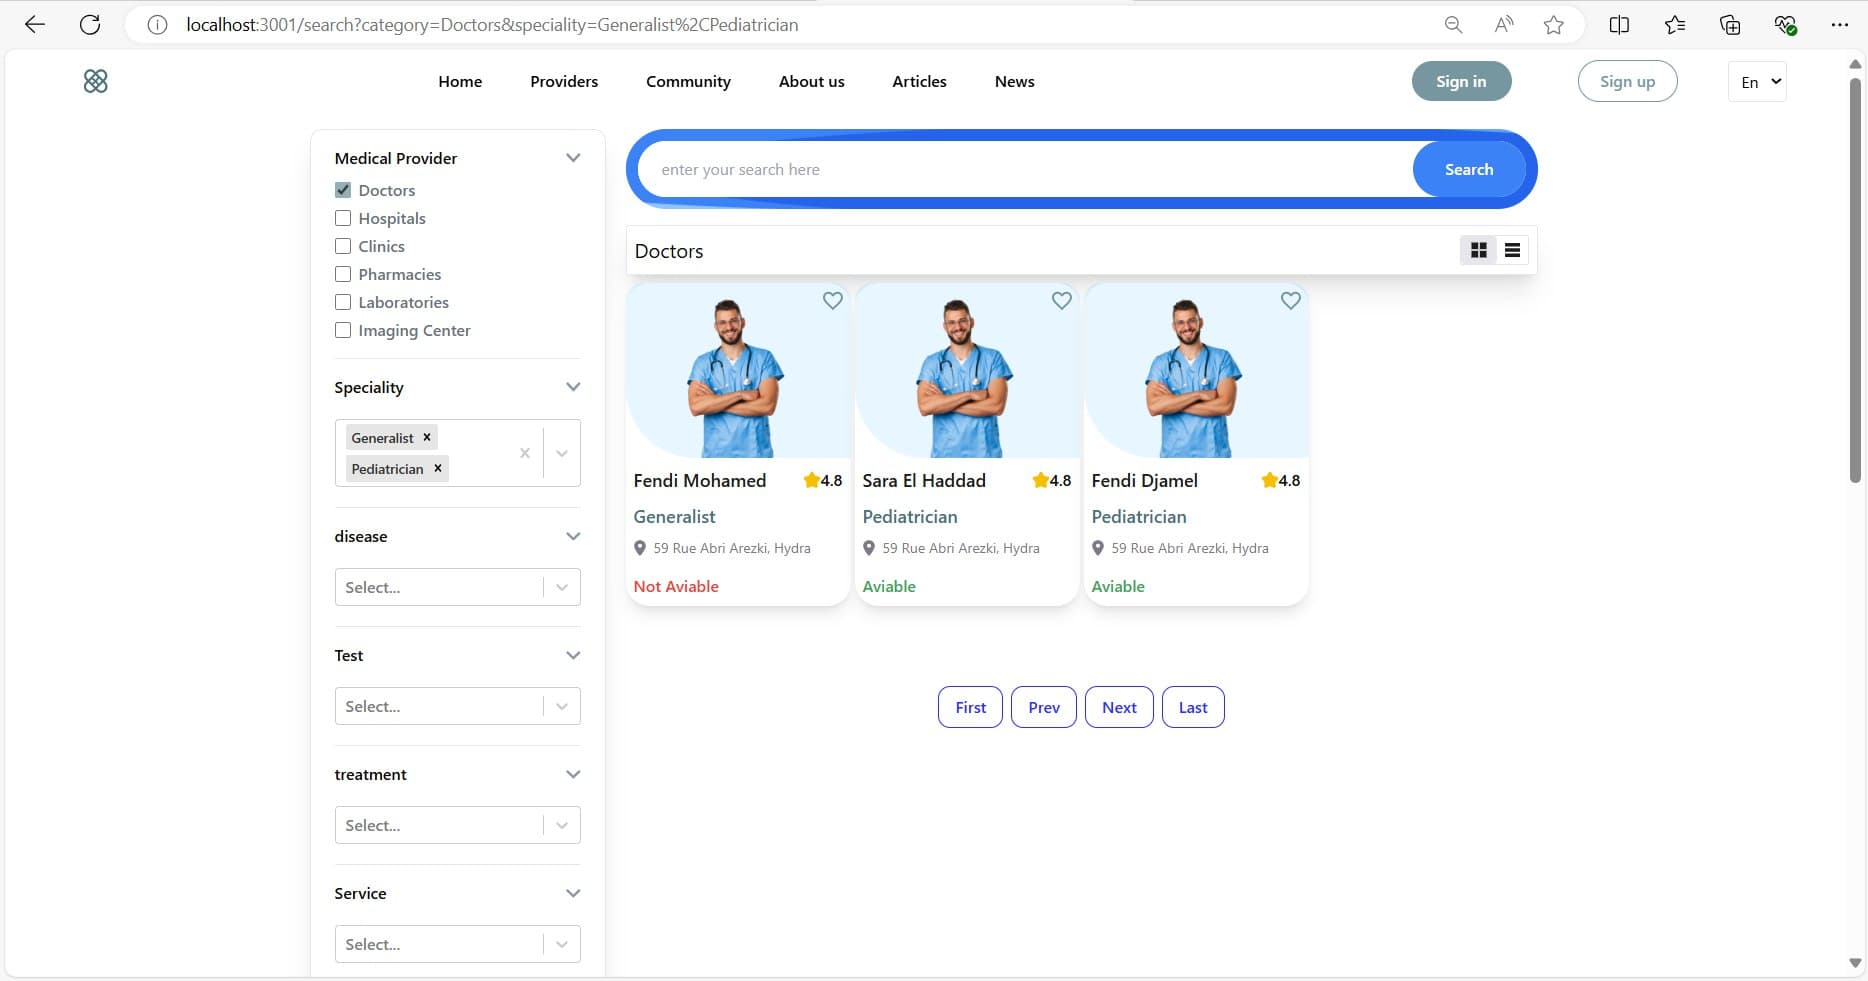Remove the Generalist speciality tag
This screenshot has width=1868, height=981.
click(x=427, y=437)
